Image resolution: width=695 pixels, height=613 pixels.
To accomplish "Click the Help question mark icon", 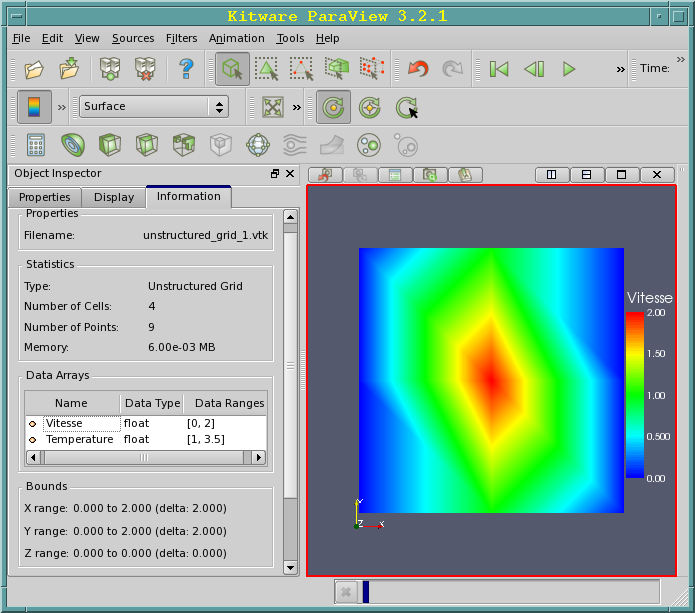I will tap(186, 69).
